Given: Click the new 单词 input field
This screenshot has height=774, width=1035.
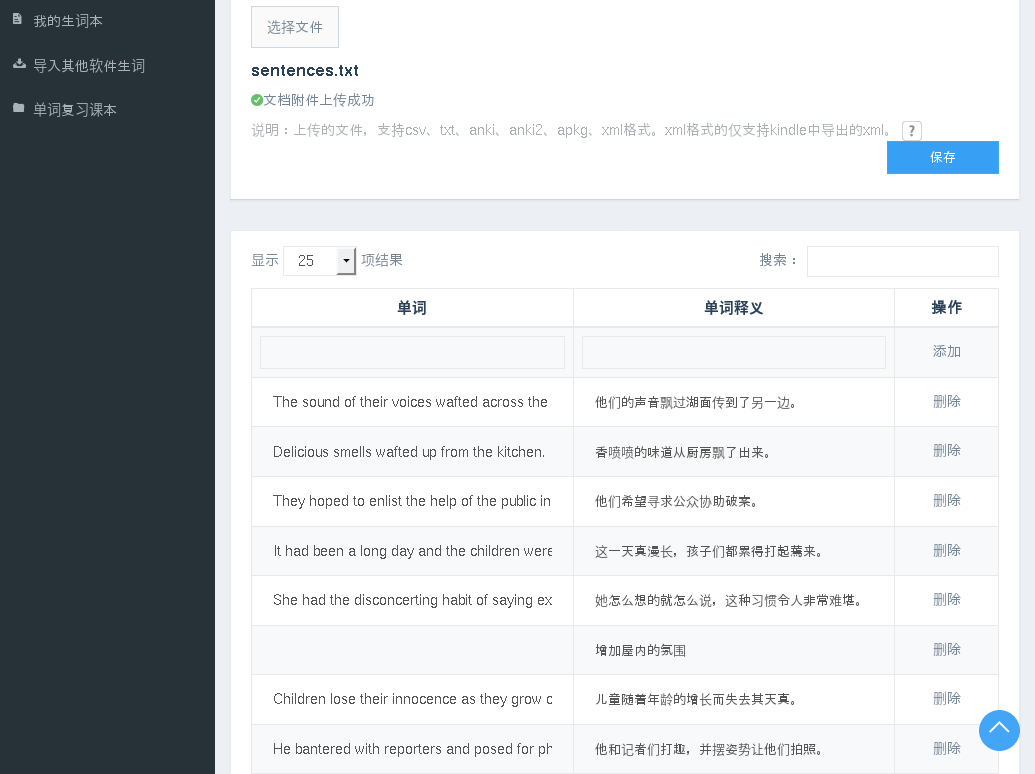Looking at the screenshot, I should click(x=412, y=352).
